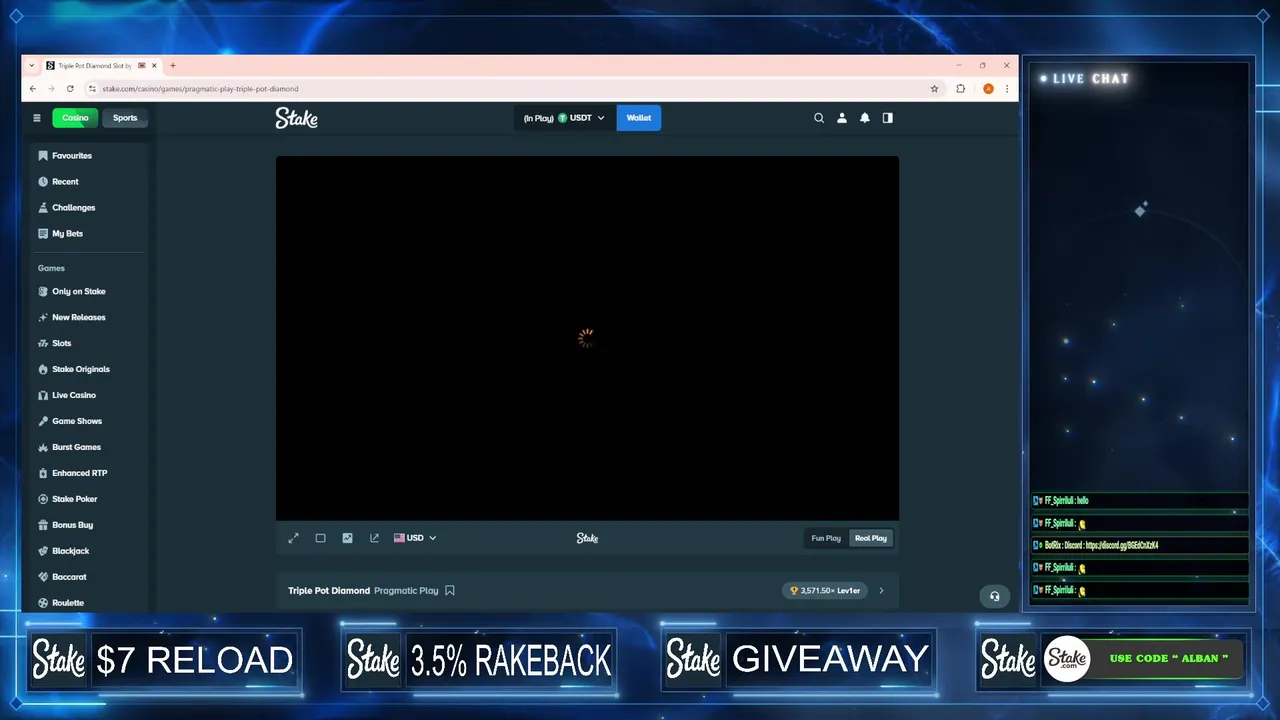The width and height of the screenshot is (1280, 720).
Task: Switch game to theatre mode
Action: coord(321,538)
